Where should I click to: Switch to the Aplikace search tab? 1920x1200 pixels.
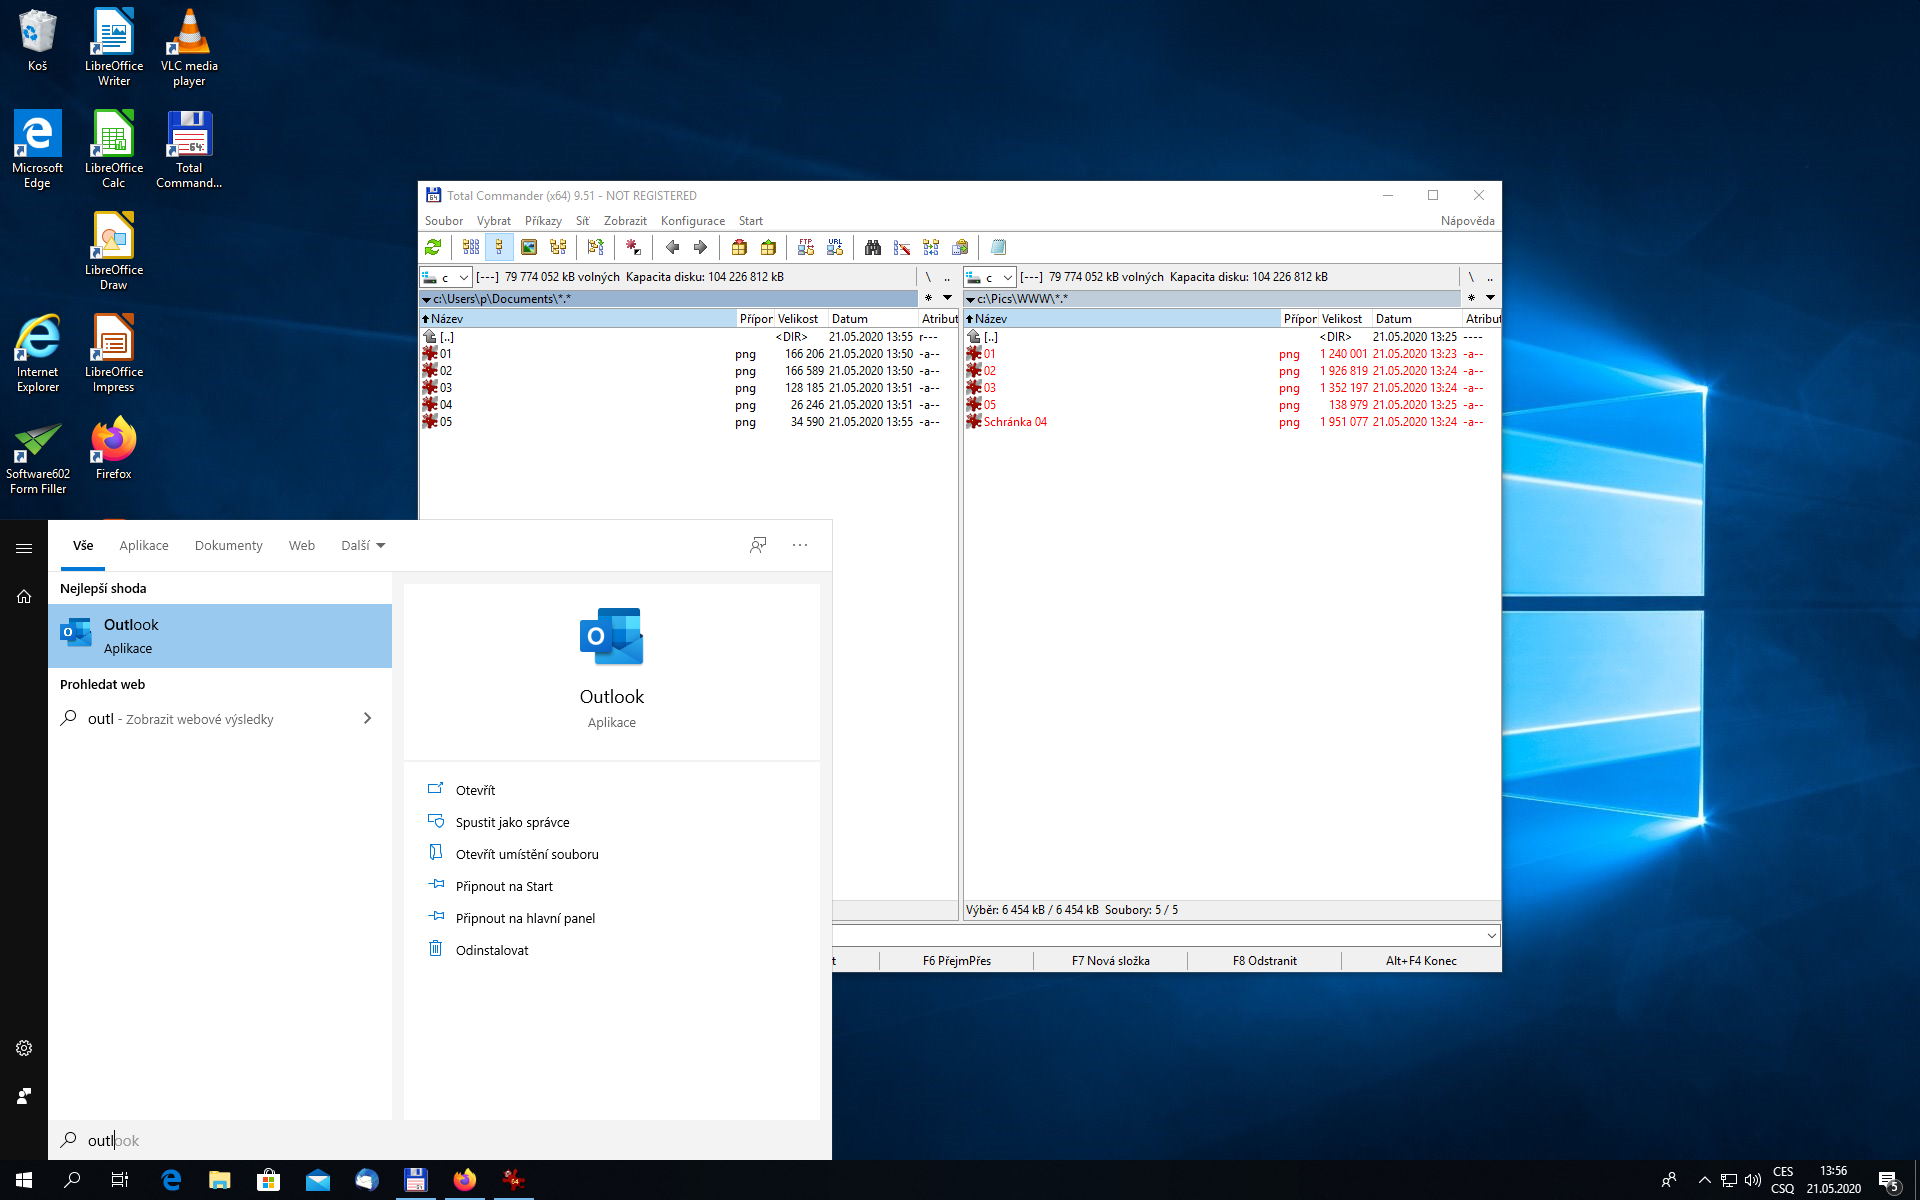(x=144, y=545)
